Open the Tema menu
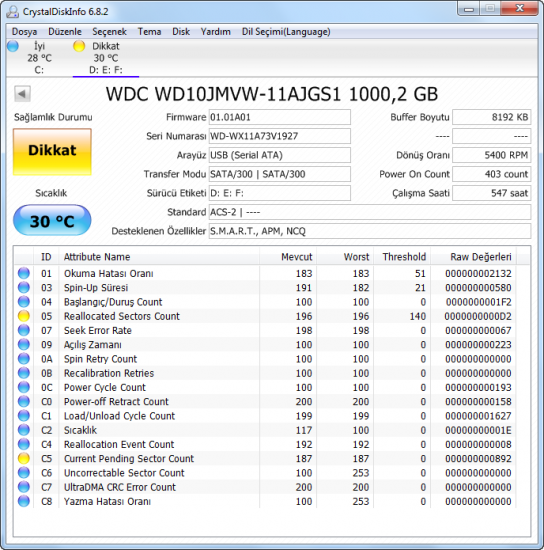This screenshot has width=544, height=550. tap(149, 32)
